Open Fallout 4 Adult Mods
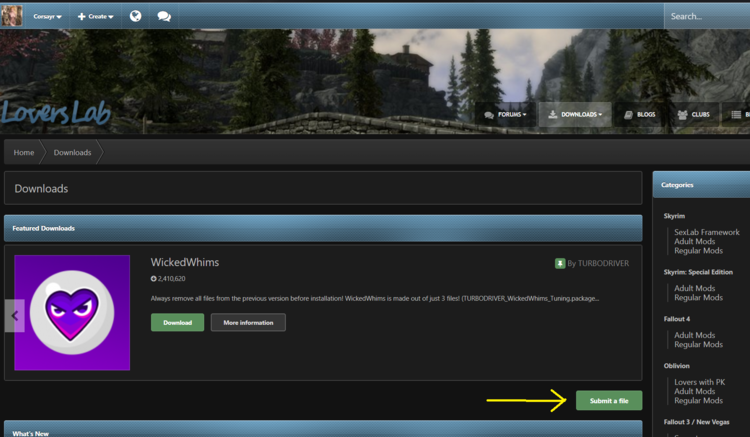Viewport: 750px width, 437px height. coord(695,335)
